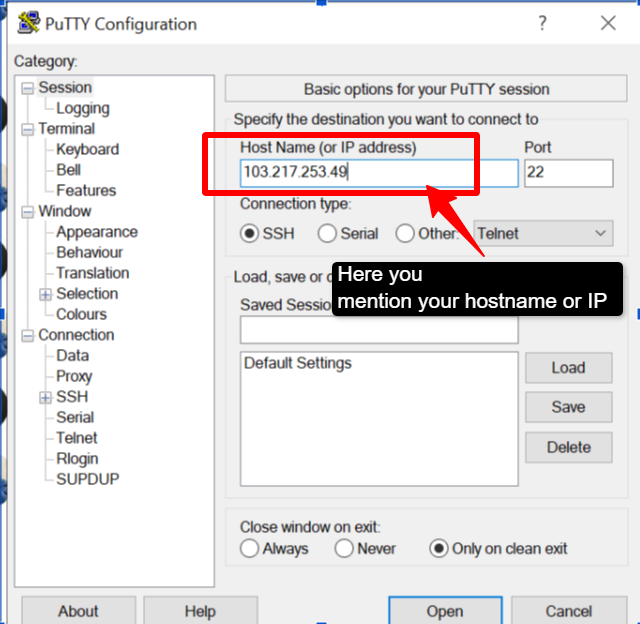This screenshot has width=640, height=624.
Task: Open the Terminal category
Action: pos(67,129)
